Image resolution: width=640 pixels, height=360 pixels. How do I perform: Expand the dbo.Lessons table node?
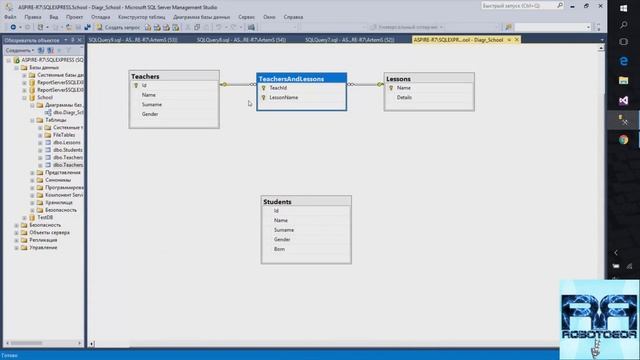pyautogui.click(x=40, y=143)
